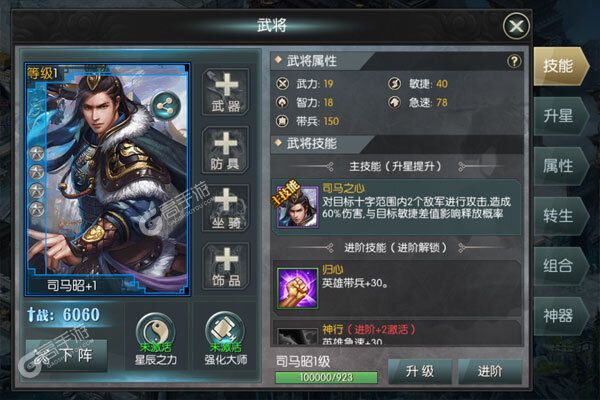This screenshot has height=400, width=600.
Task: Click the 下阵 button
Action: [x=67, y=355]
